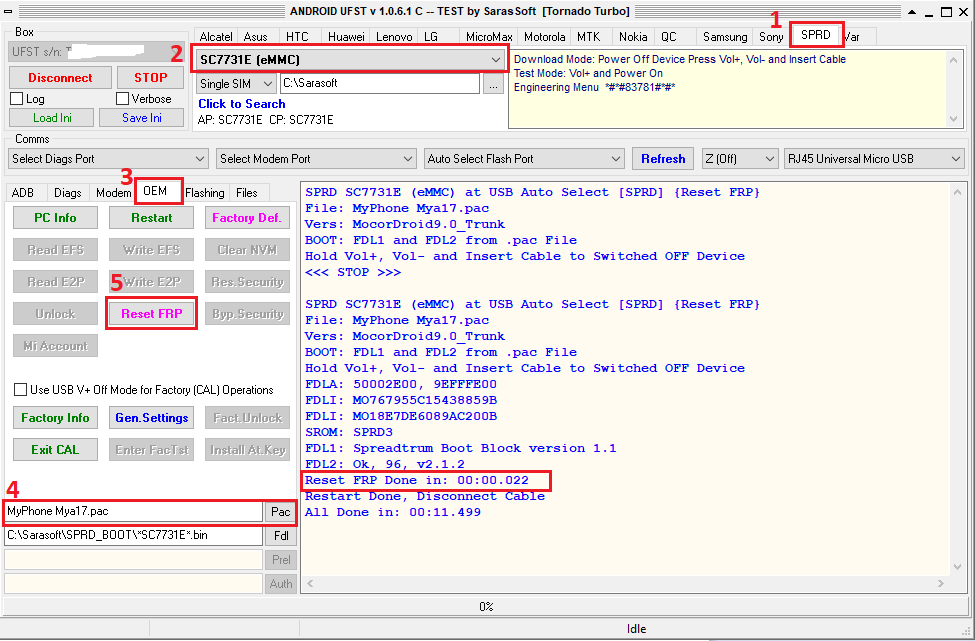
Task: Open the Files tab
Action: 247,193
